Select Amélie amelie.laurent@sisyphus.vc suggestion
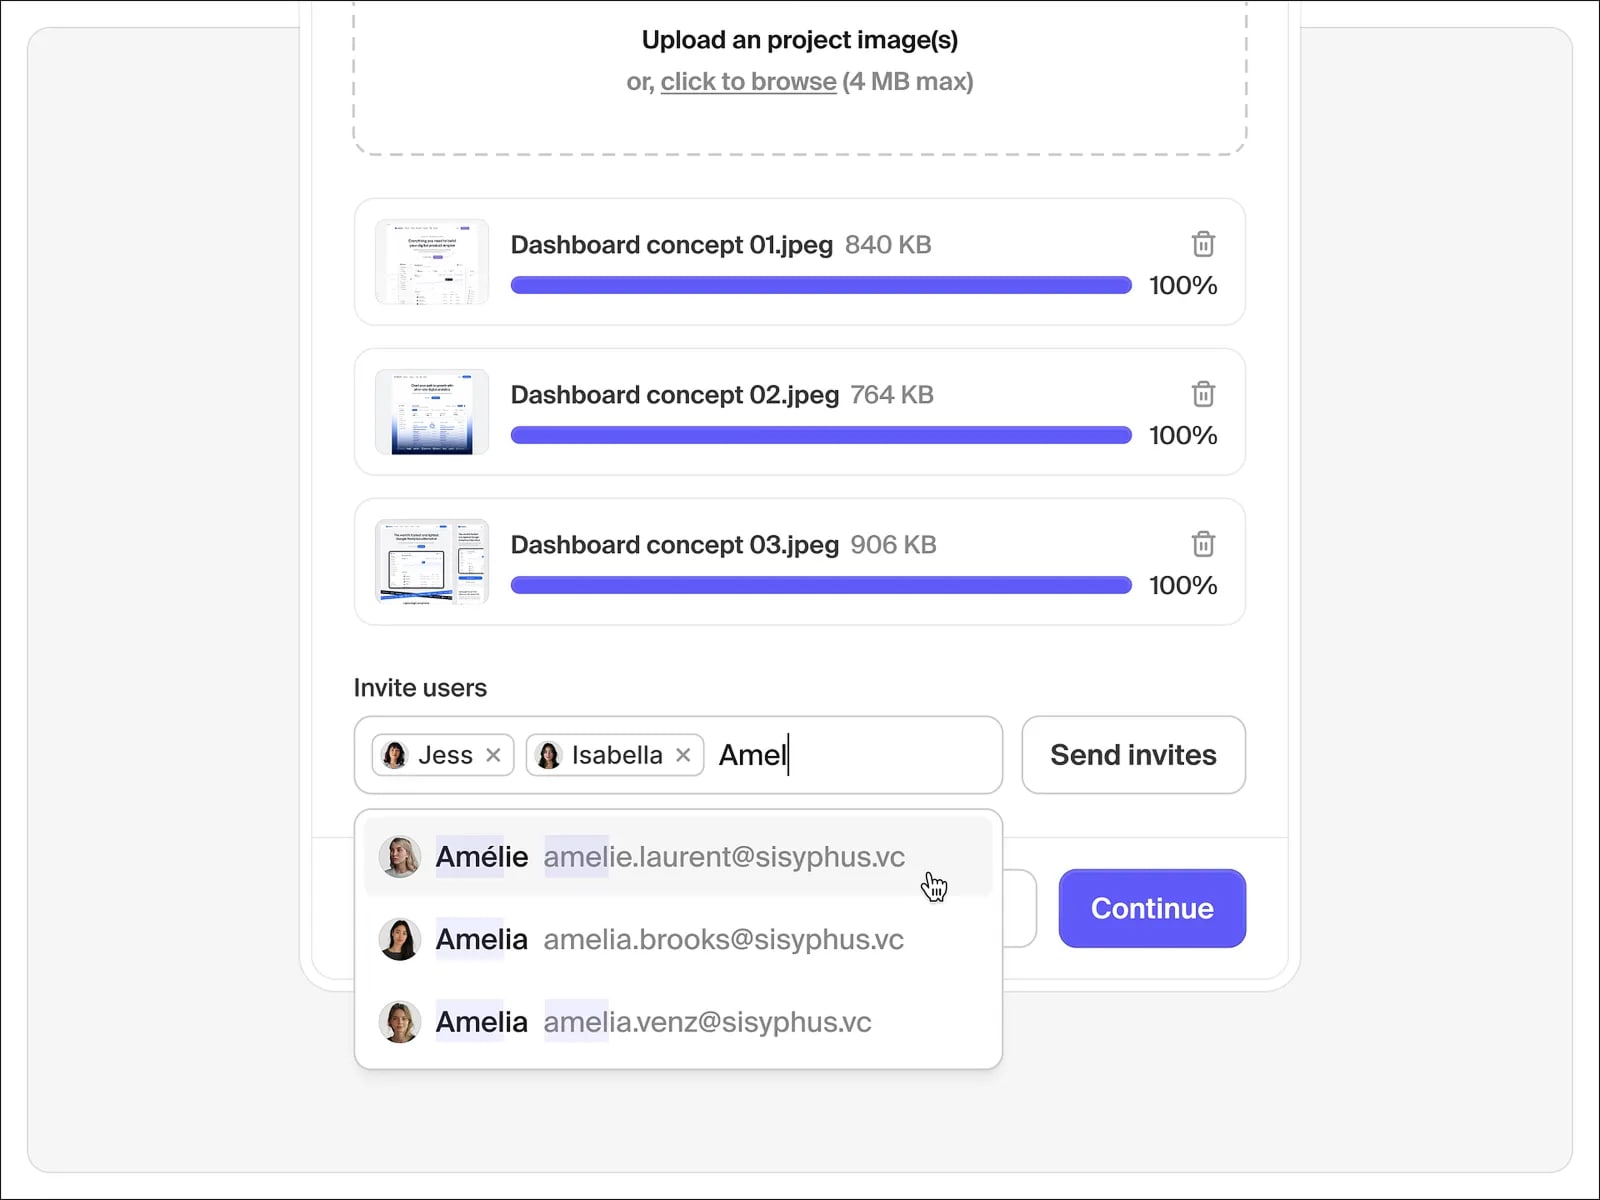 tap(678, 857)
